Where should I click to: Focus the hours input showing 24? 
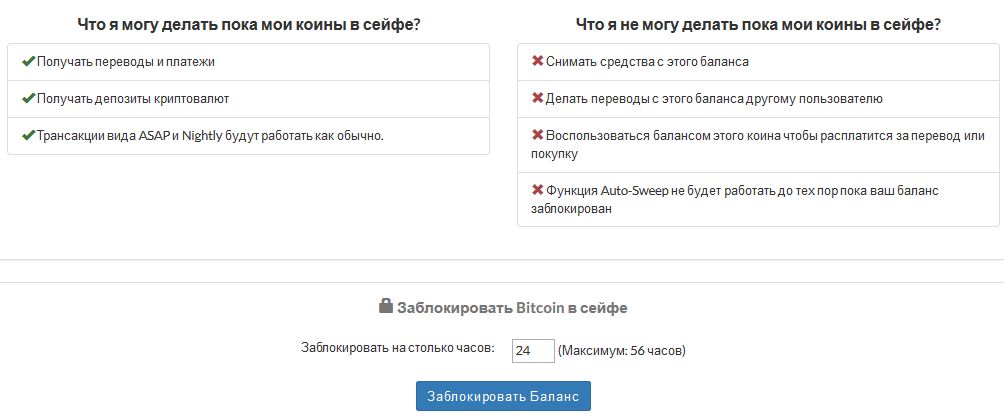coord(533,351)
